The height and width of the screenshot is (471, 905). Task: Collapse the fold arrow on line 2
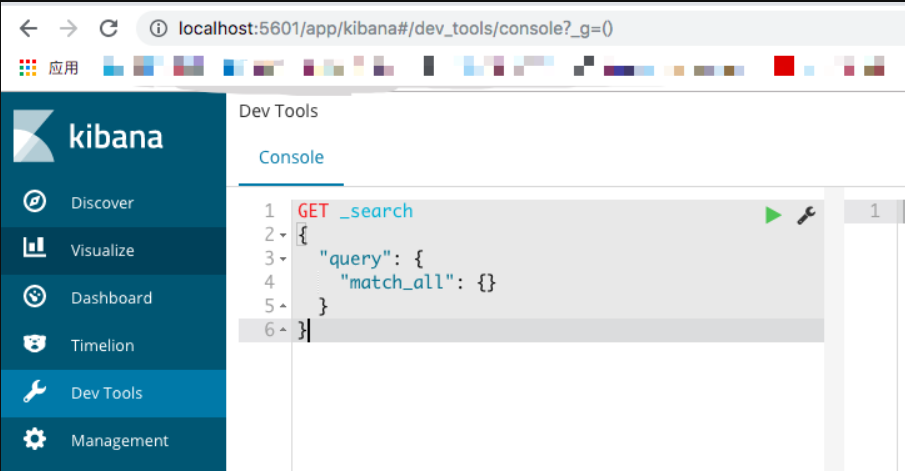click(283, 236)
